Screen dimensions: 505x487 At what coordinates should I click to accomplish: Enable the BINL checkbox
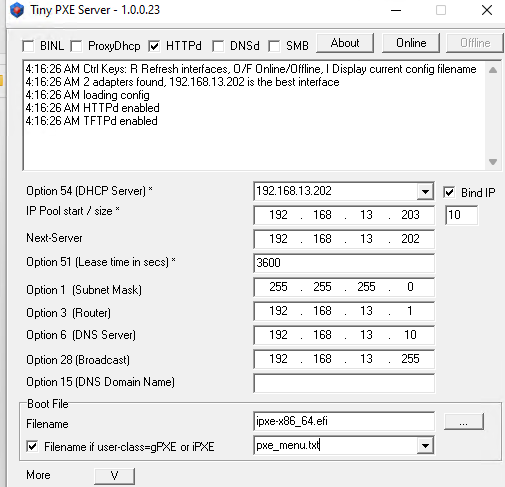point(28,46)
